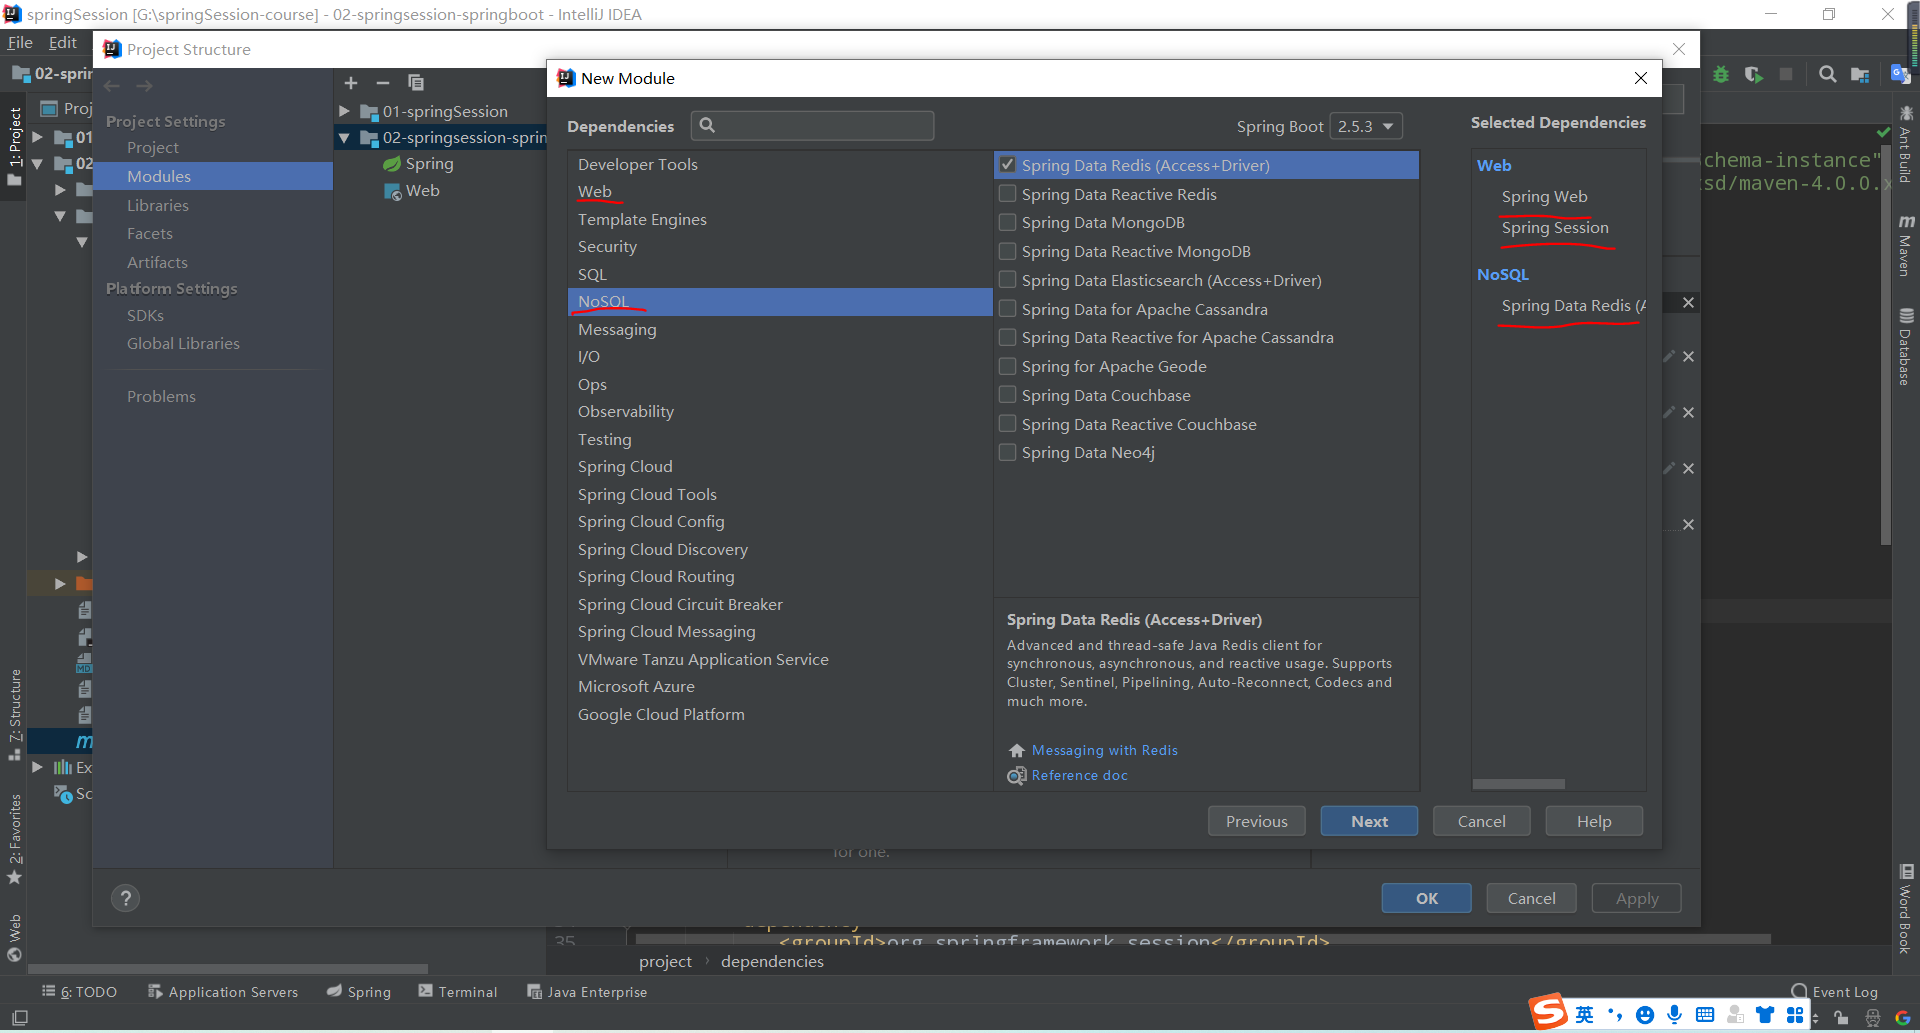Screen dimensions: 1920x1033
Task: Open project structure icon in main toolbar
Action: (x=1860, y=74)
